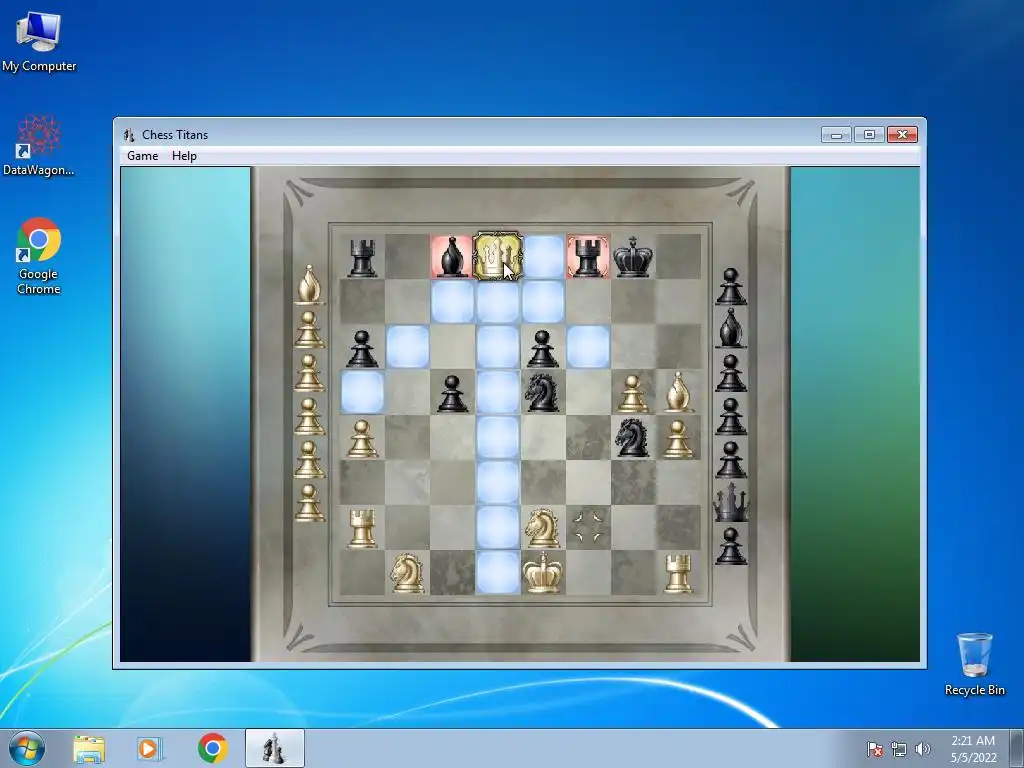1024x768 pixels.
Task: Move queen to highlighted square a5
Action: 362,392
